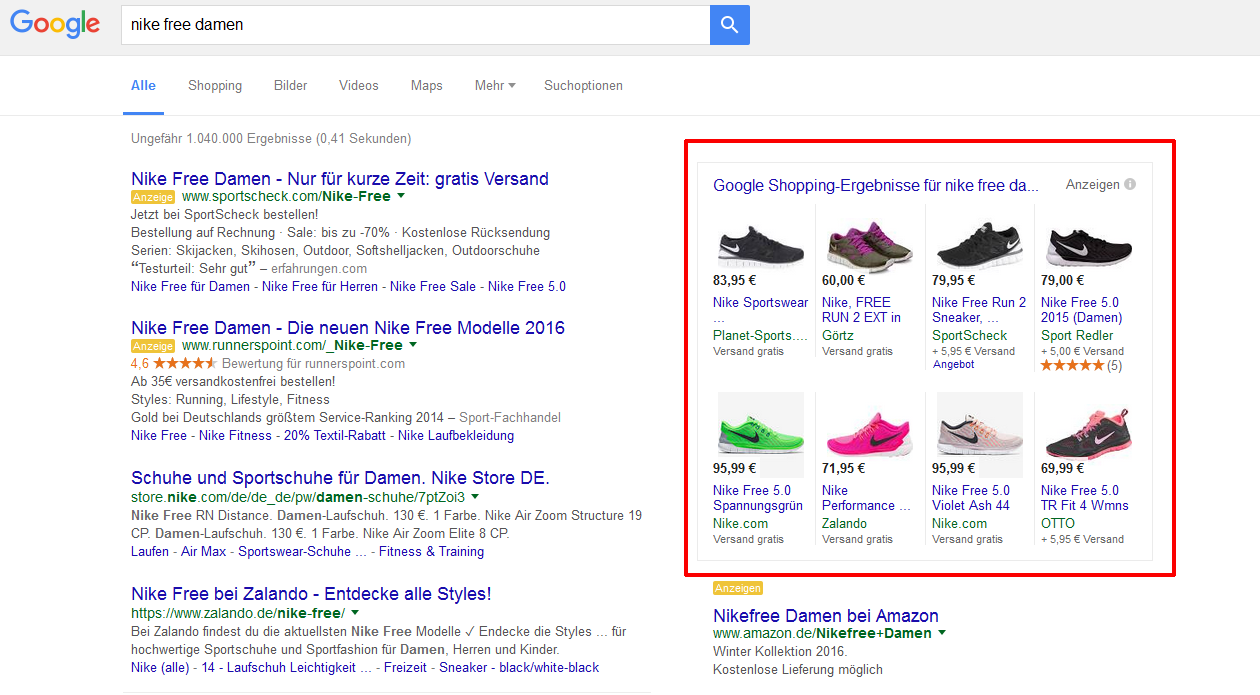The image size is (1260, 695).
Task: Open 'Die neuen Nike Free Modelle 2016' result
Action: [x=348, y=328]
